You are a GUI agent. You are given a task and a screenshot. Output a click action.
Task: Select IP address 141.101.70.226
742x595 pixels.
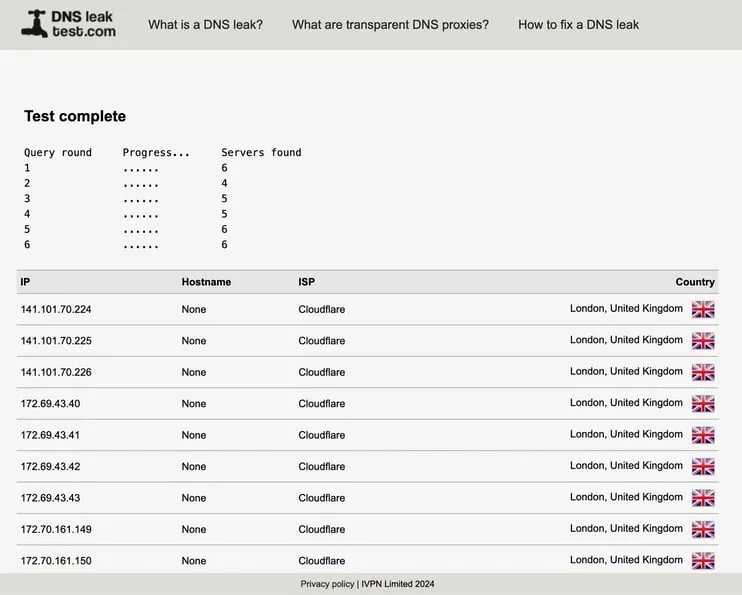point(56,372)
